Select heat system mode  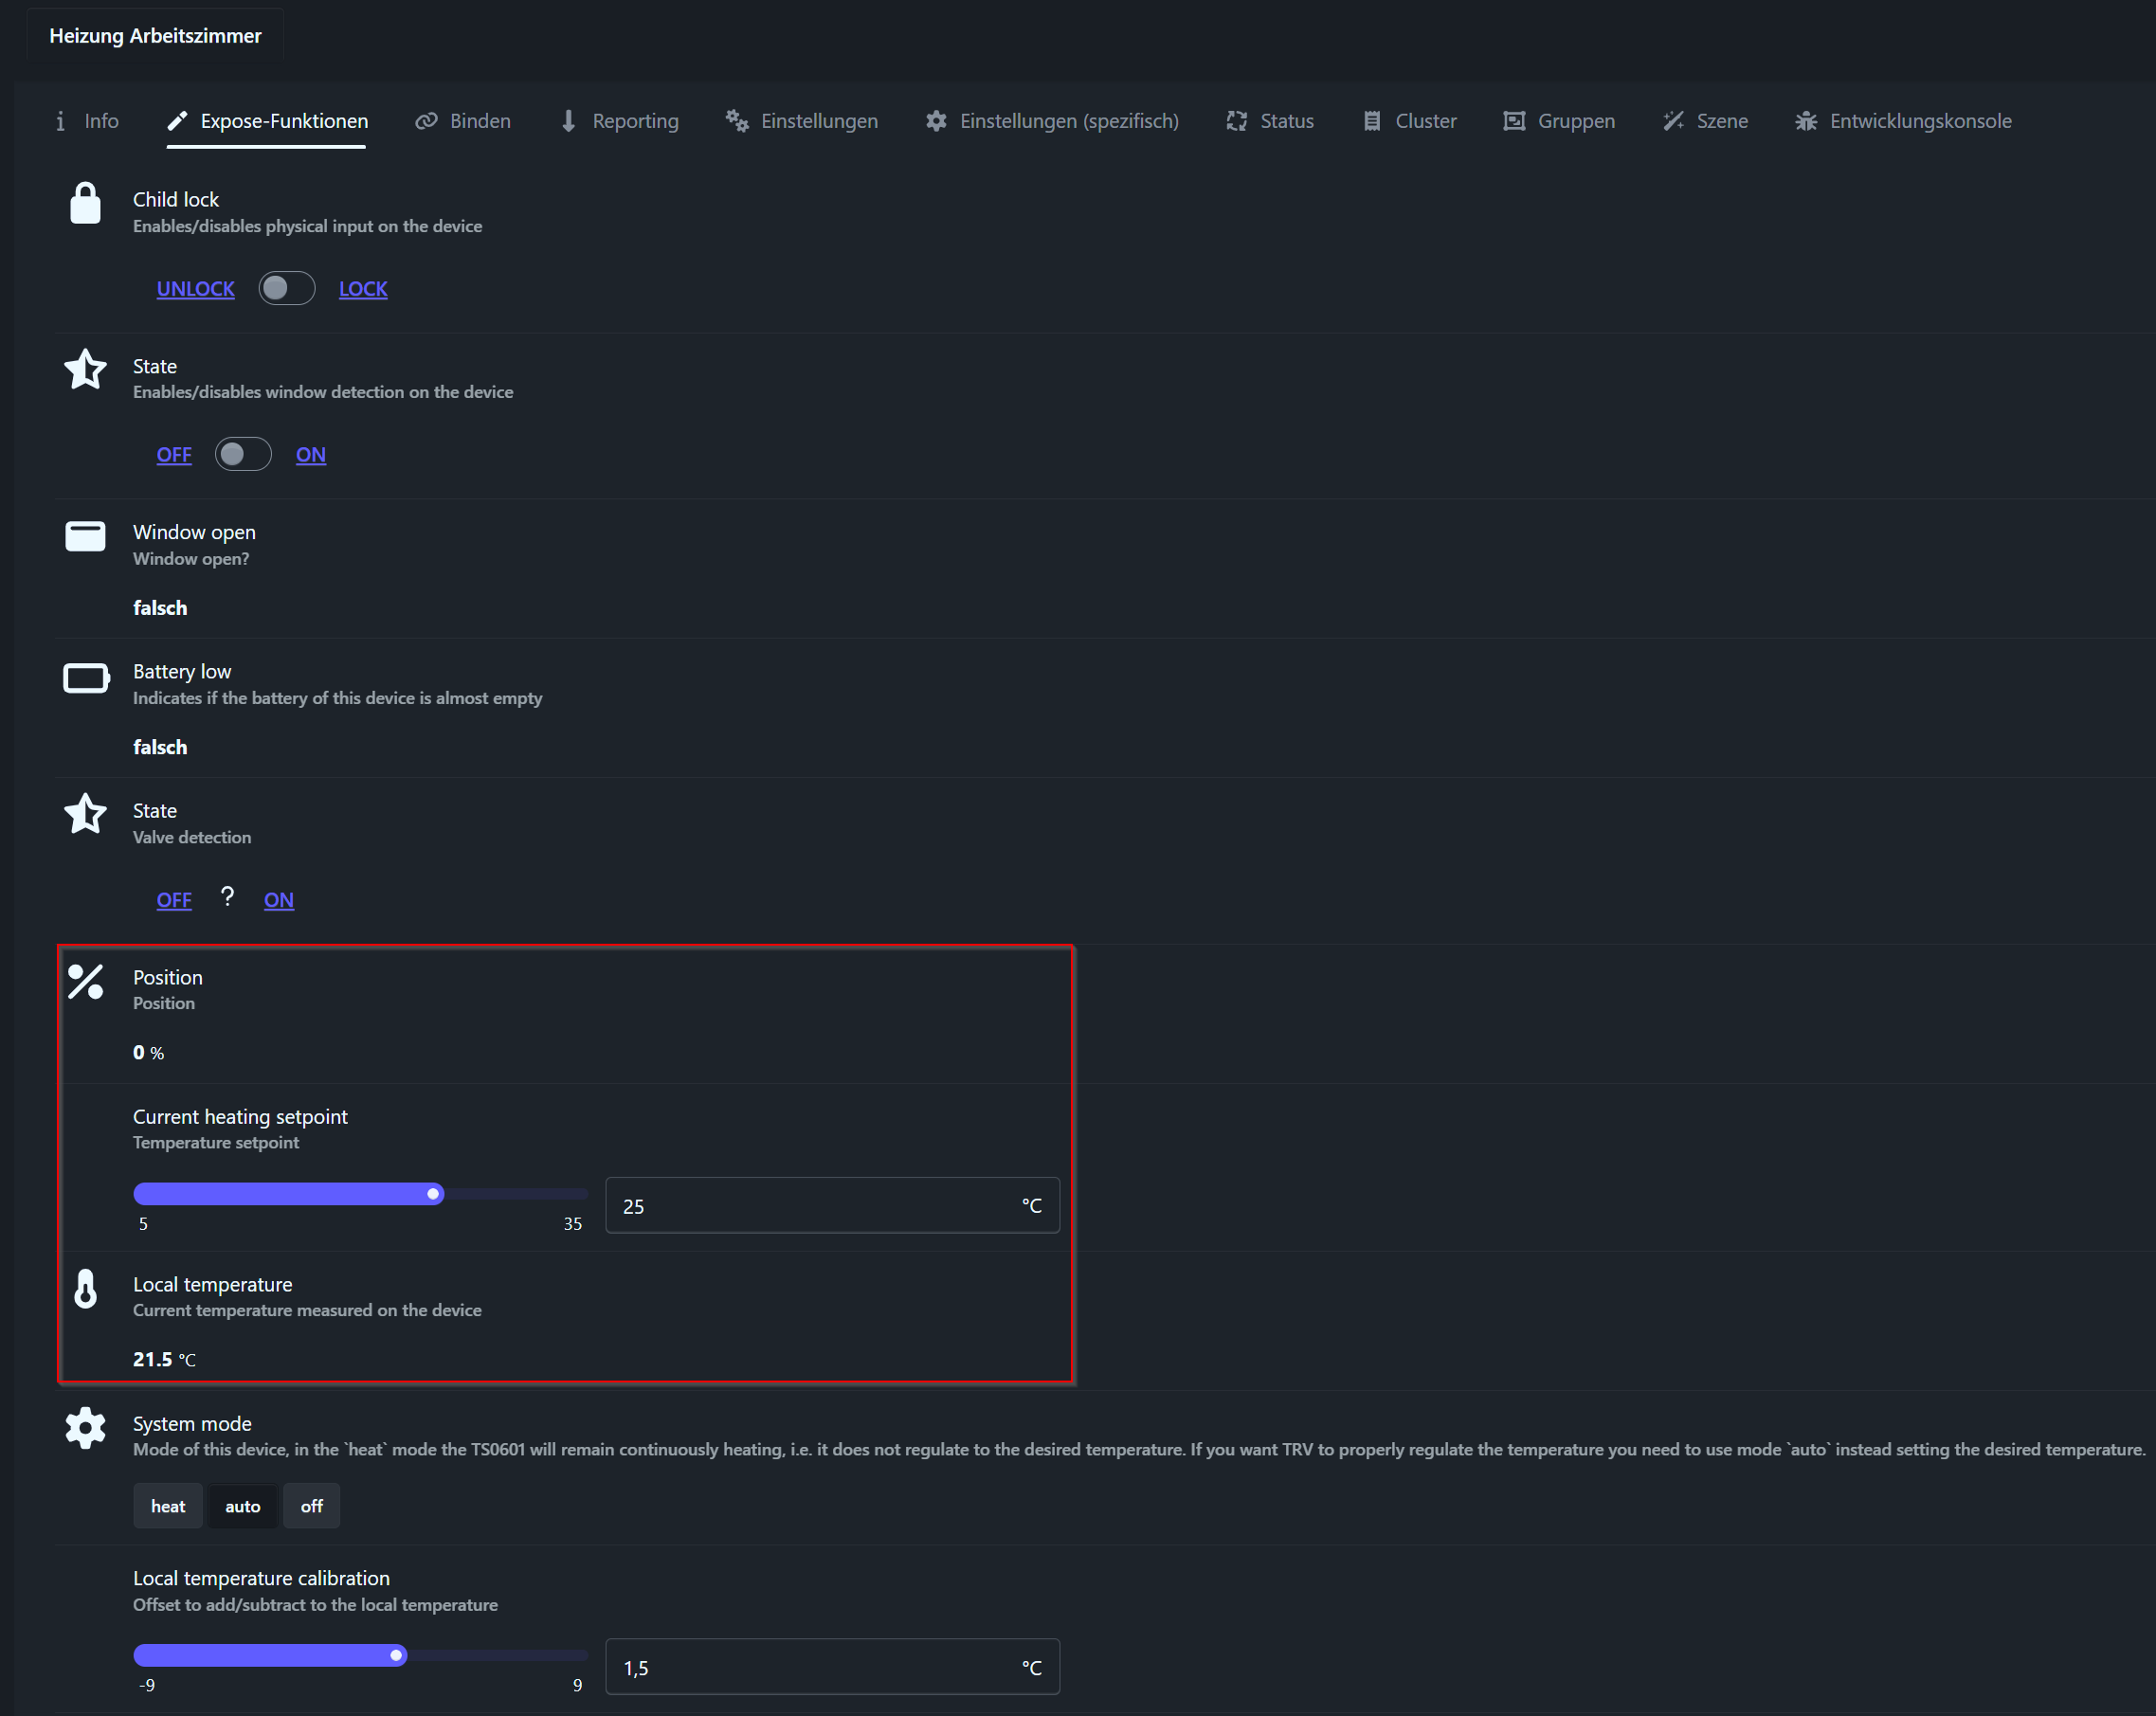[x=167, y=1506]
